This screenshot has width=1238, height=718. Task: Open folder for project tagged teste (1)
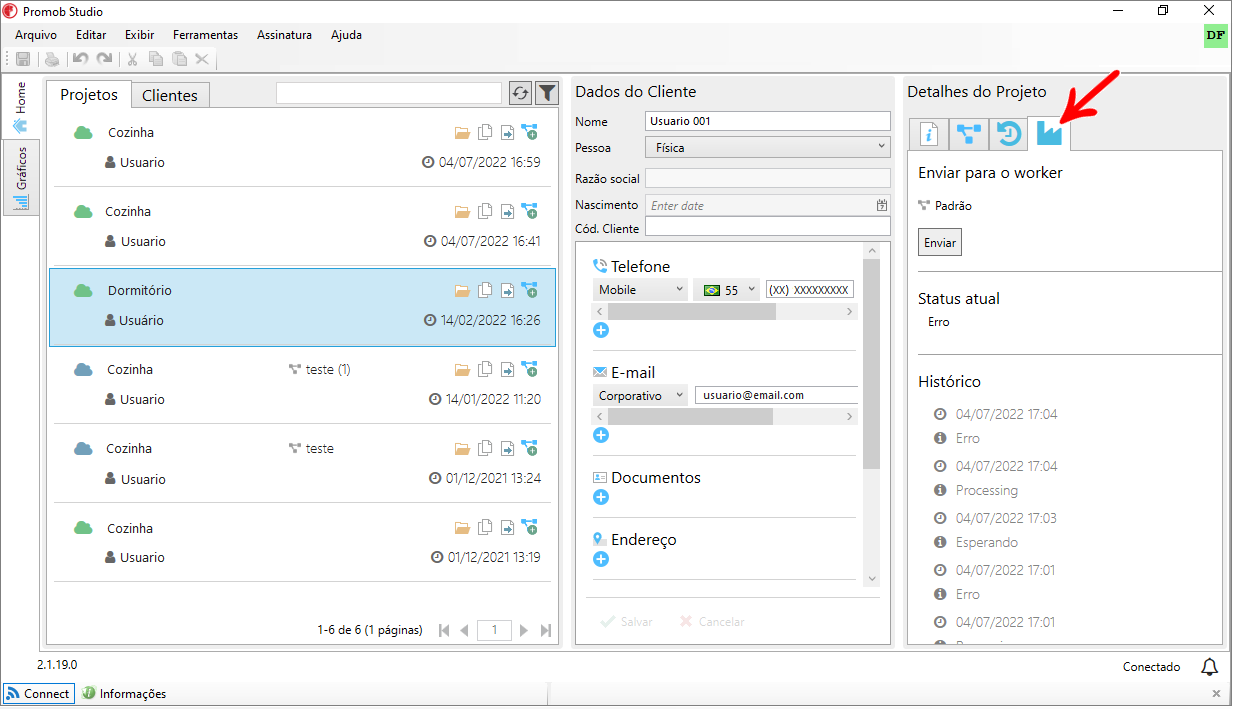point(462,369)
